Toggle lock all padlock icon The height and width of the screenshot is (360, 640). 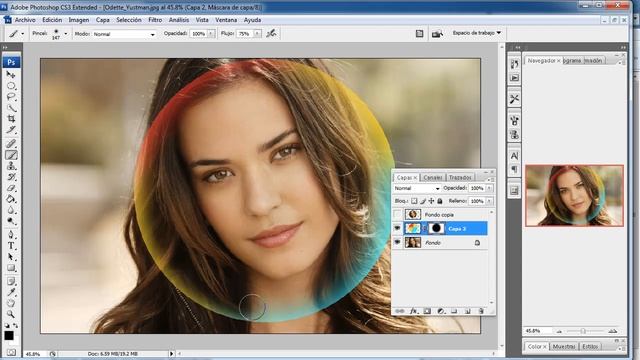point(440,201)
